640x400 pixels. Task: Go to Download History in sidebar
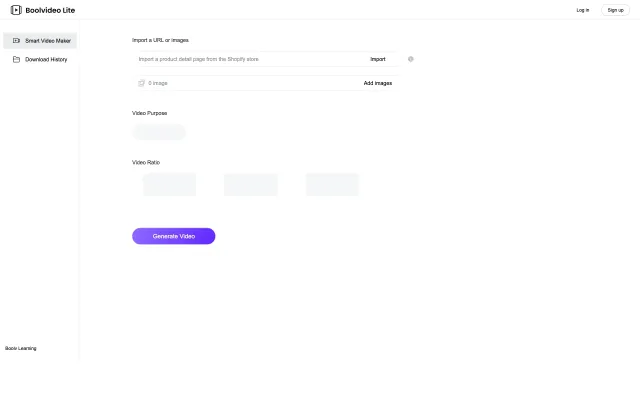(46, 60)
